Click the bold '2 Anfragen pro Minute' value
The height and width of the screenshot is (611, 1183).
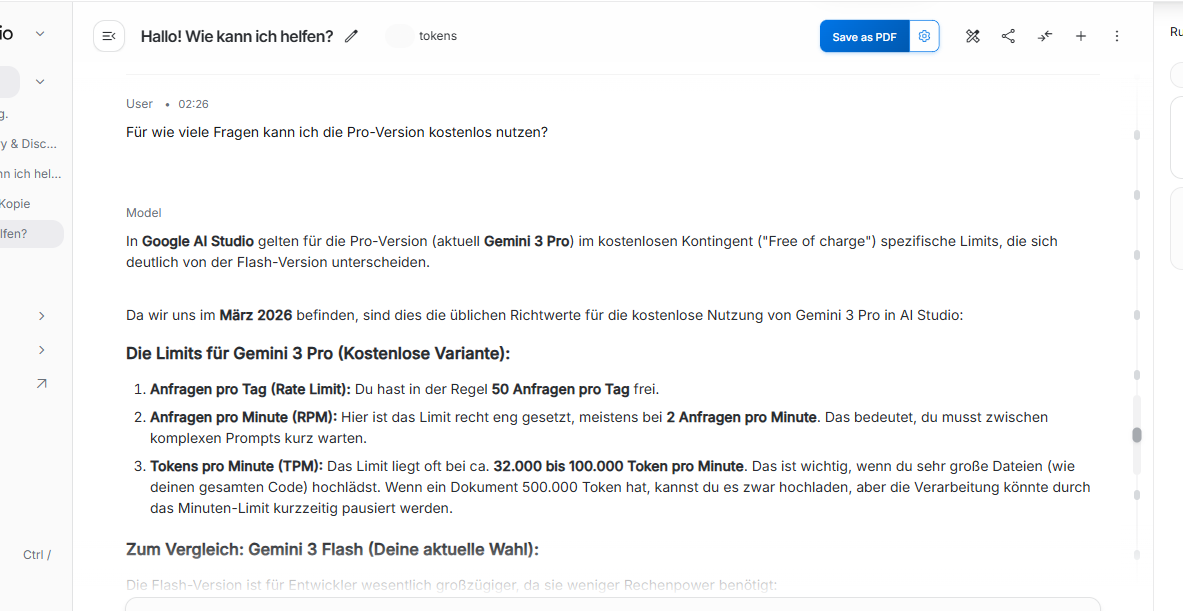741,416
